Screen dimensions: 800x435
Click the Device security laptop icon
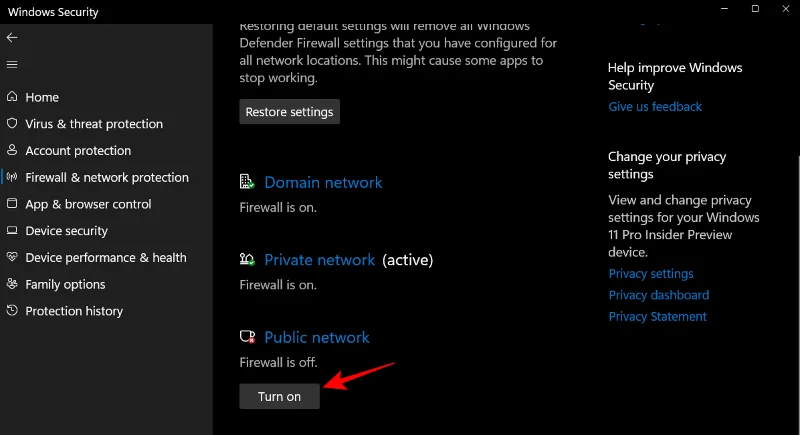pyautogui.click(x=12, y=231)
